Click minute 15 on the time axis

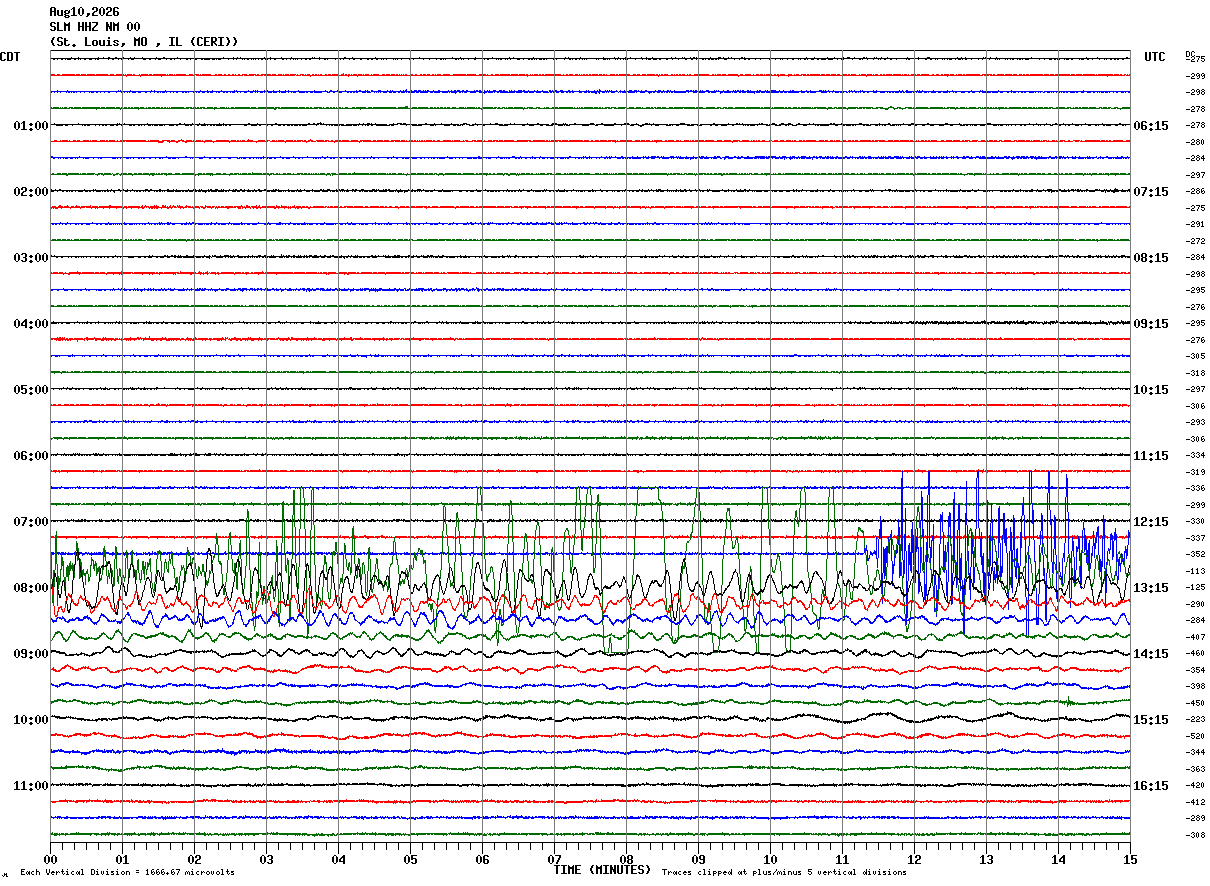pos(1130,859)
